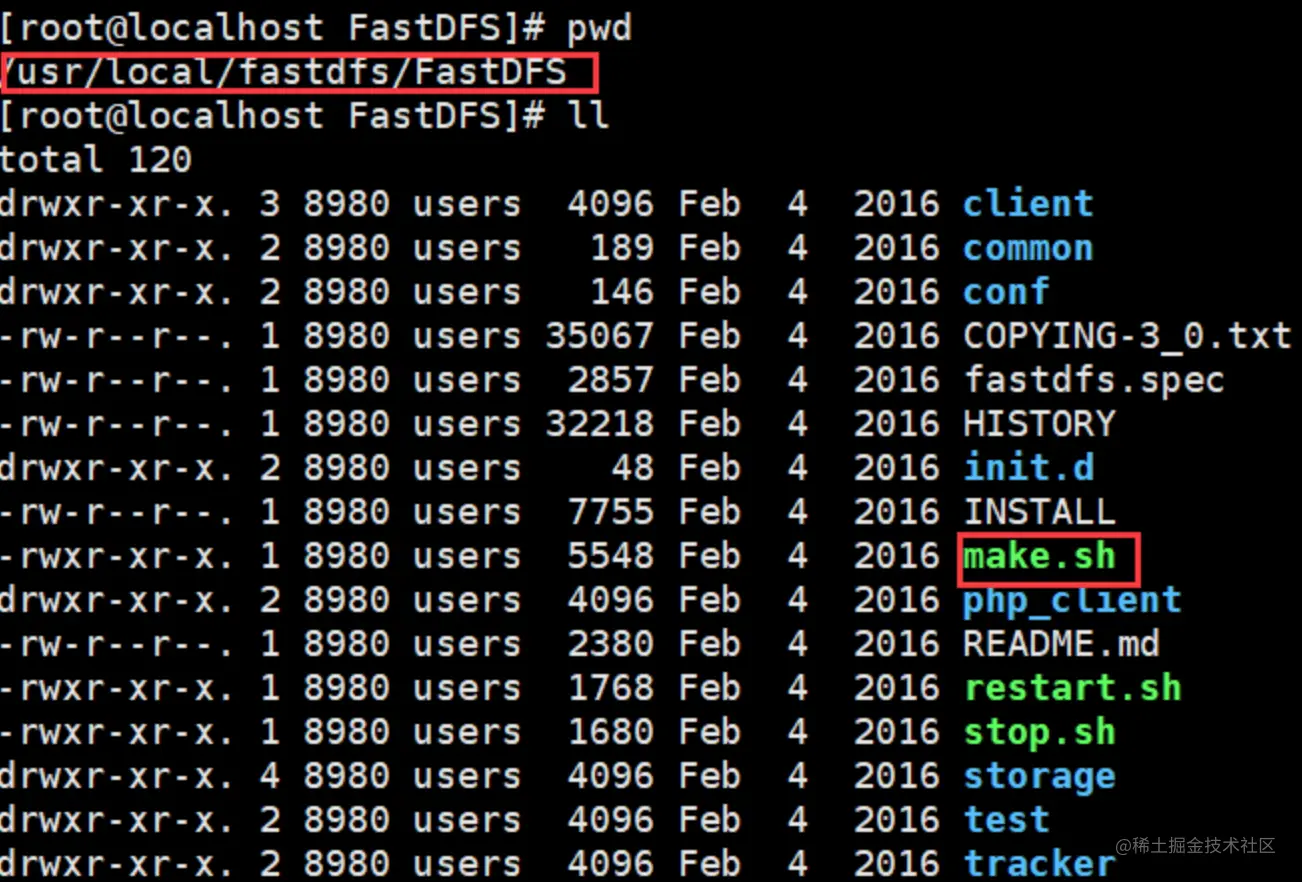This screenshot has width=1302, height=882.
Task: Click the file size 1768
Action: click(610, 688)
